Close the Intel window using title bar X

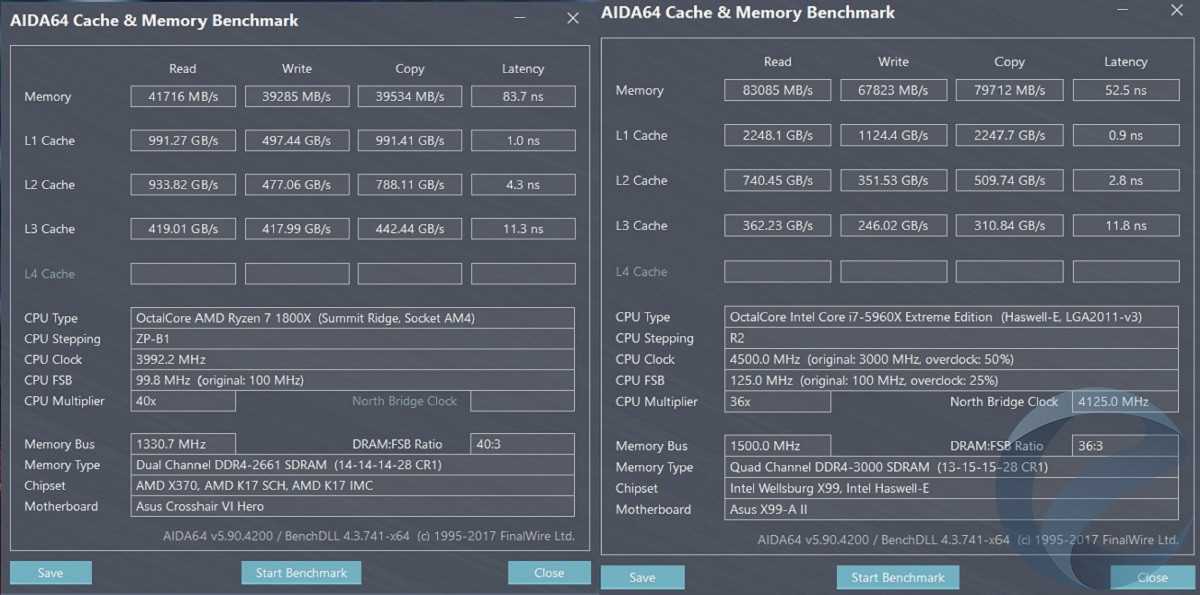coord(1175,10)
